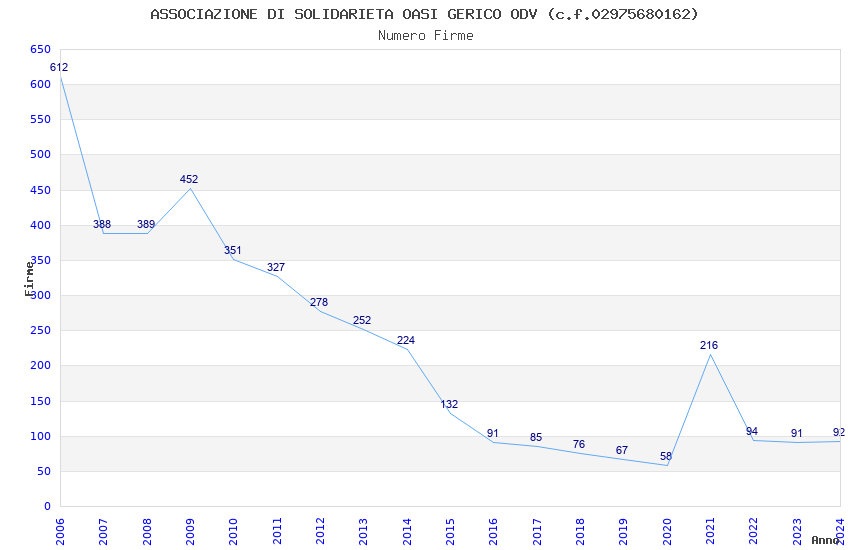Click the x-axis year 2011

point(276,531)
